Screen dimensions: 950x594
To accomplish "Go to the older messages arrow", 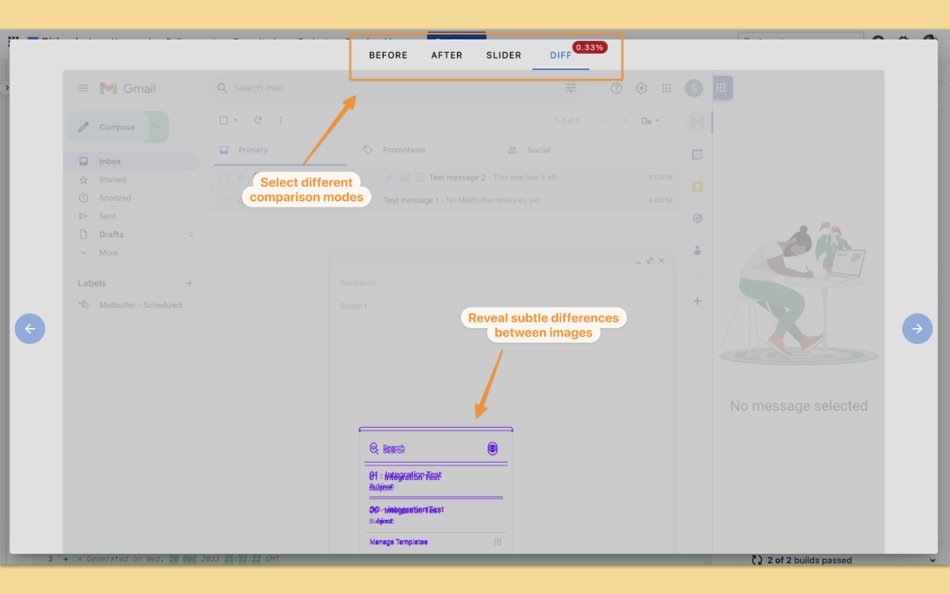I will coord(625,121).
